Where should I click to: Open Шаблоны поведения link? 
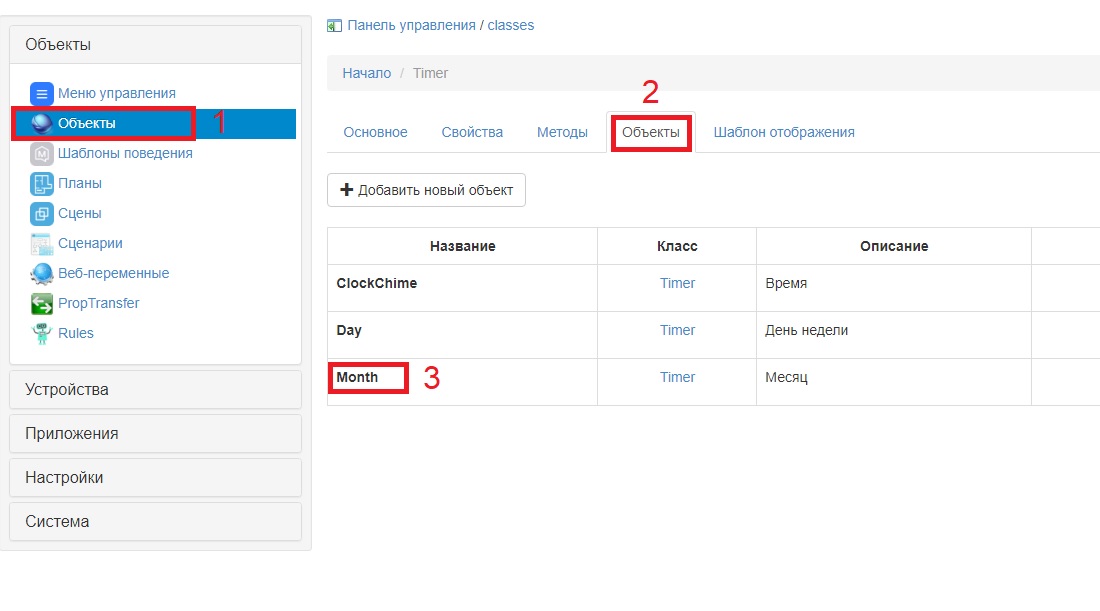click(x=125, y=153)
